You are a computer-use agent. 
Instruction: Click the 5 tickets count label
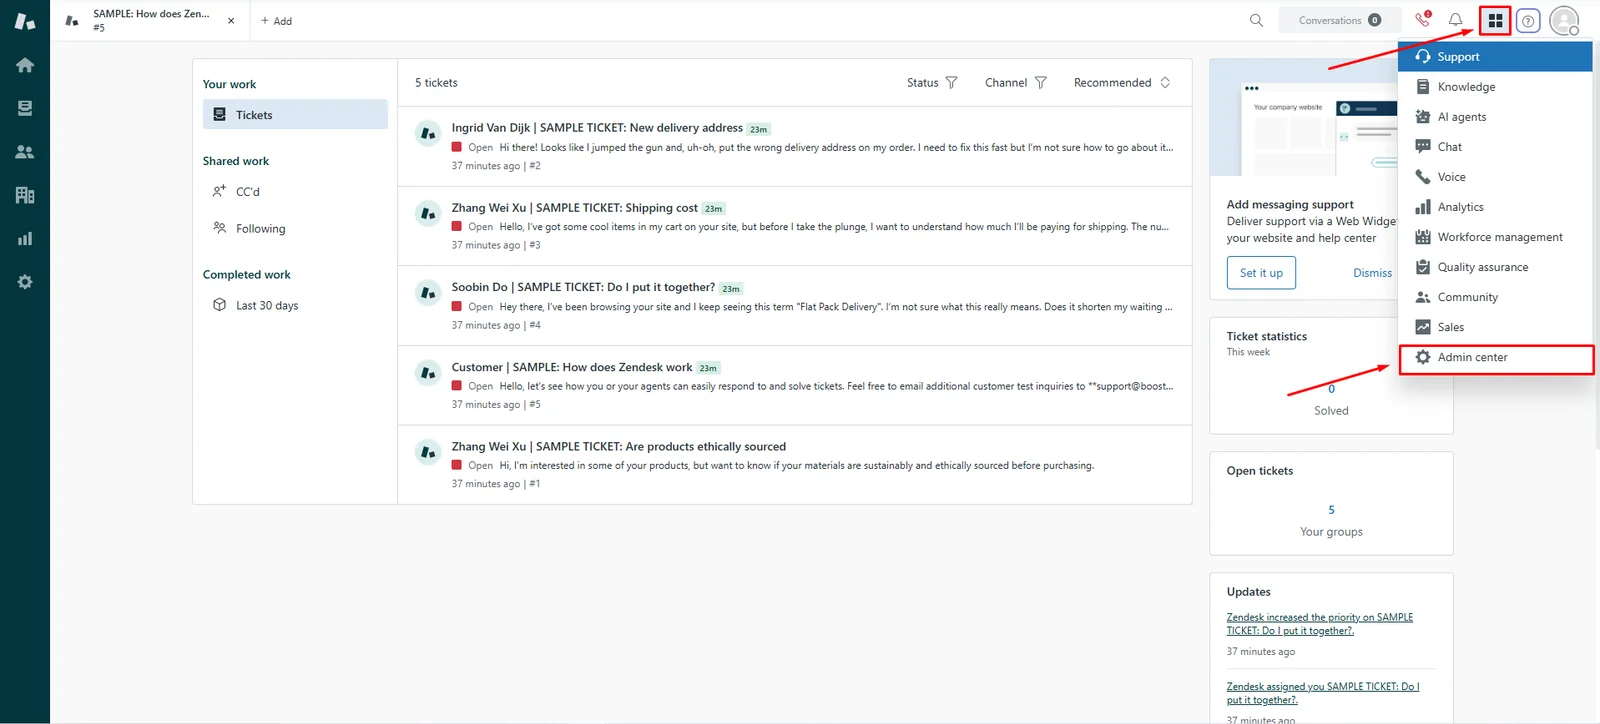tap(436, 83)
